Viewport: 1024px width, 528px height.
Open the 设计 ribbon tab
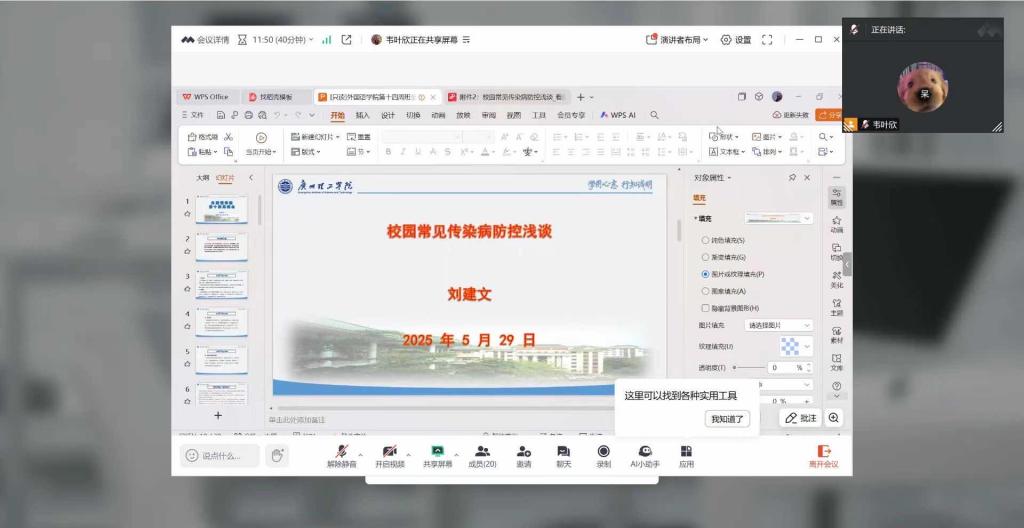(x=388, y=115)
